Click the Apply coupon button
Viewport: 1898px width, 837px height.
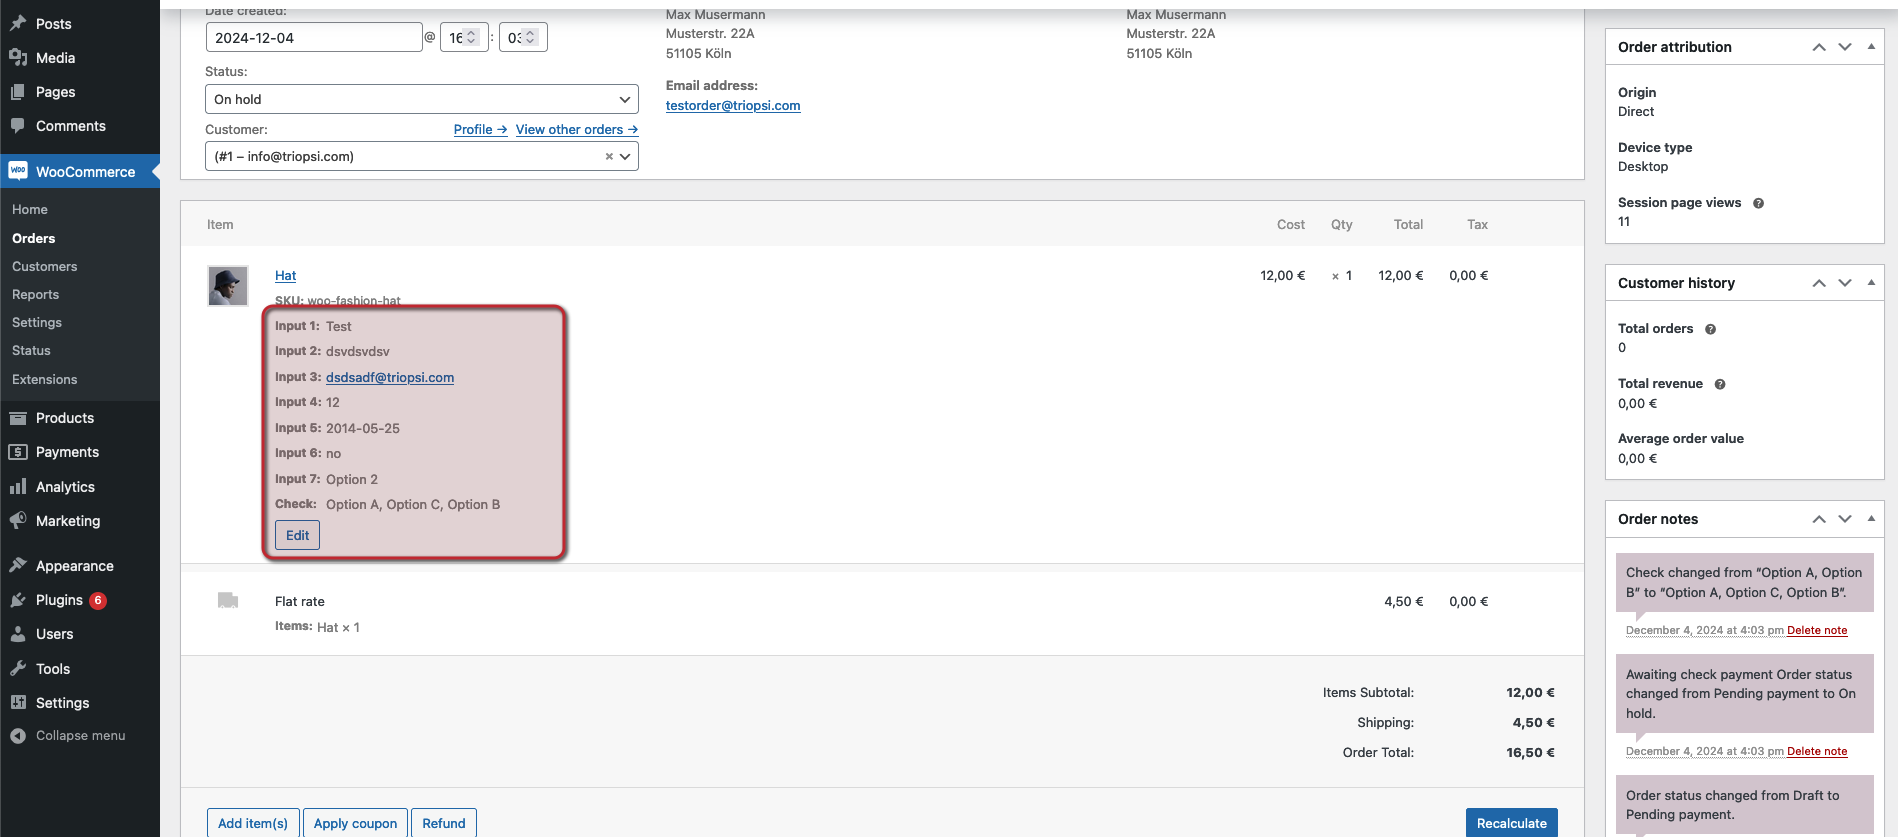[x=355, y=823]
